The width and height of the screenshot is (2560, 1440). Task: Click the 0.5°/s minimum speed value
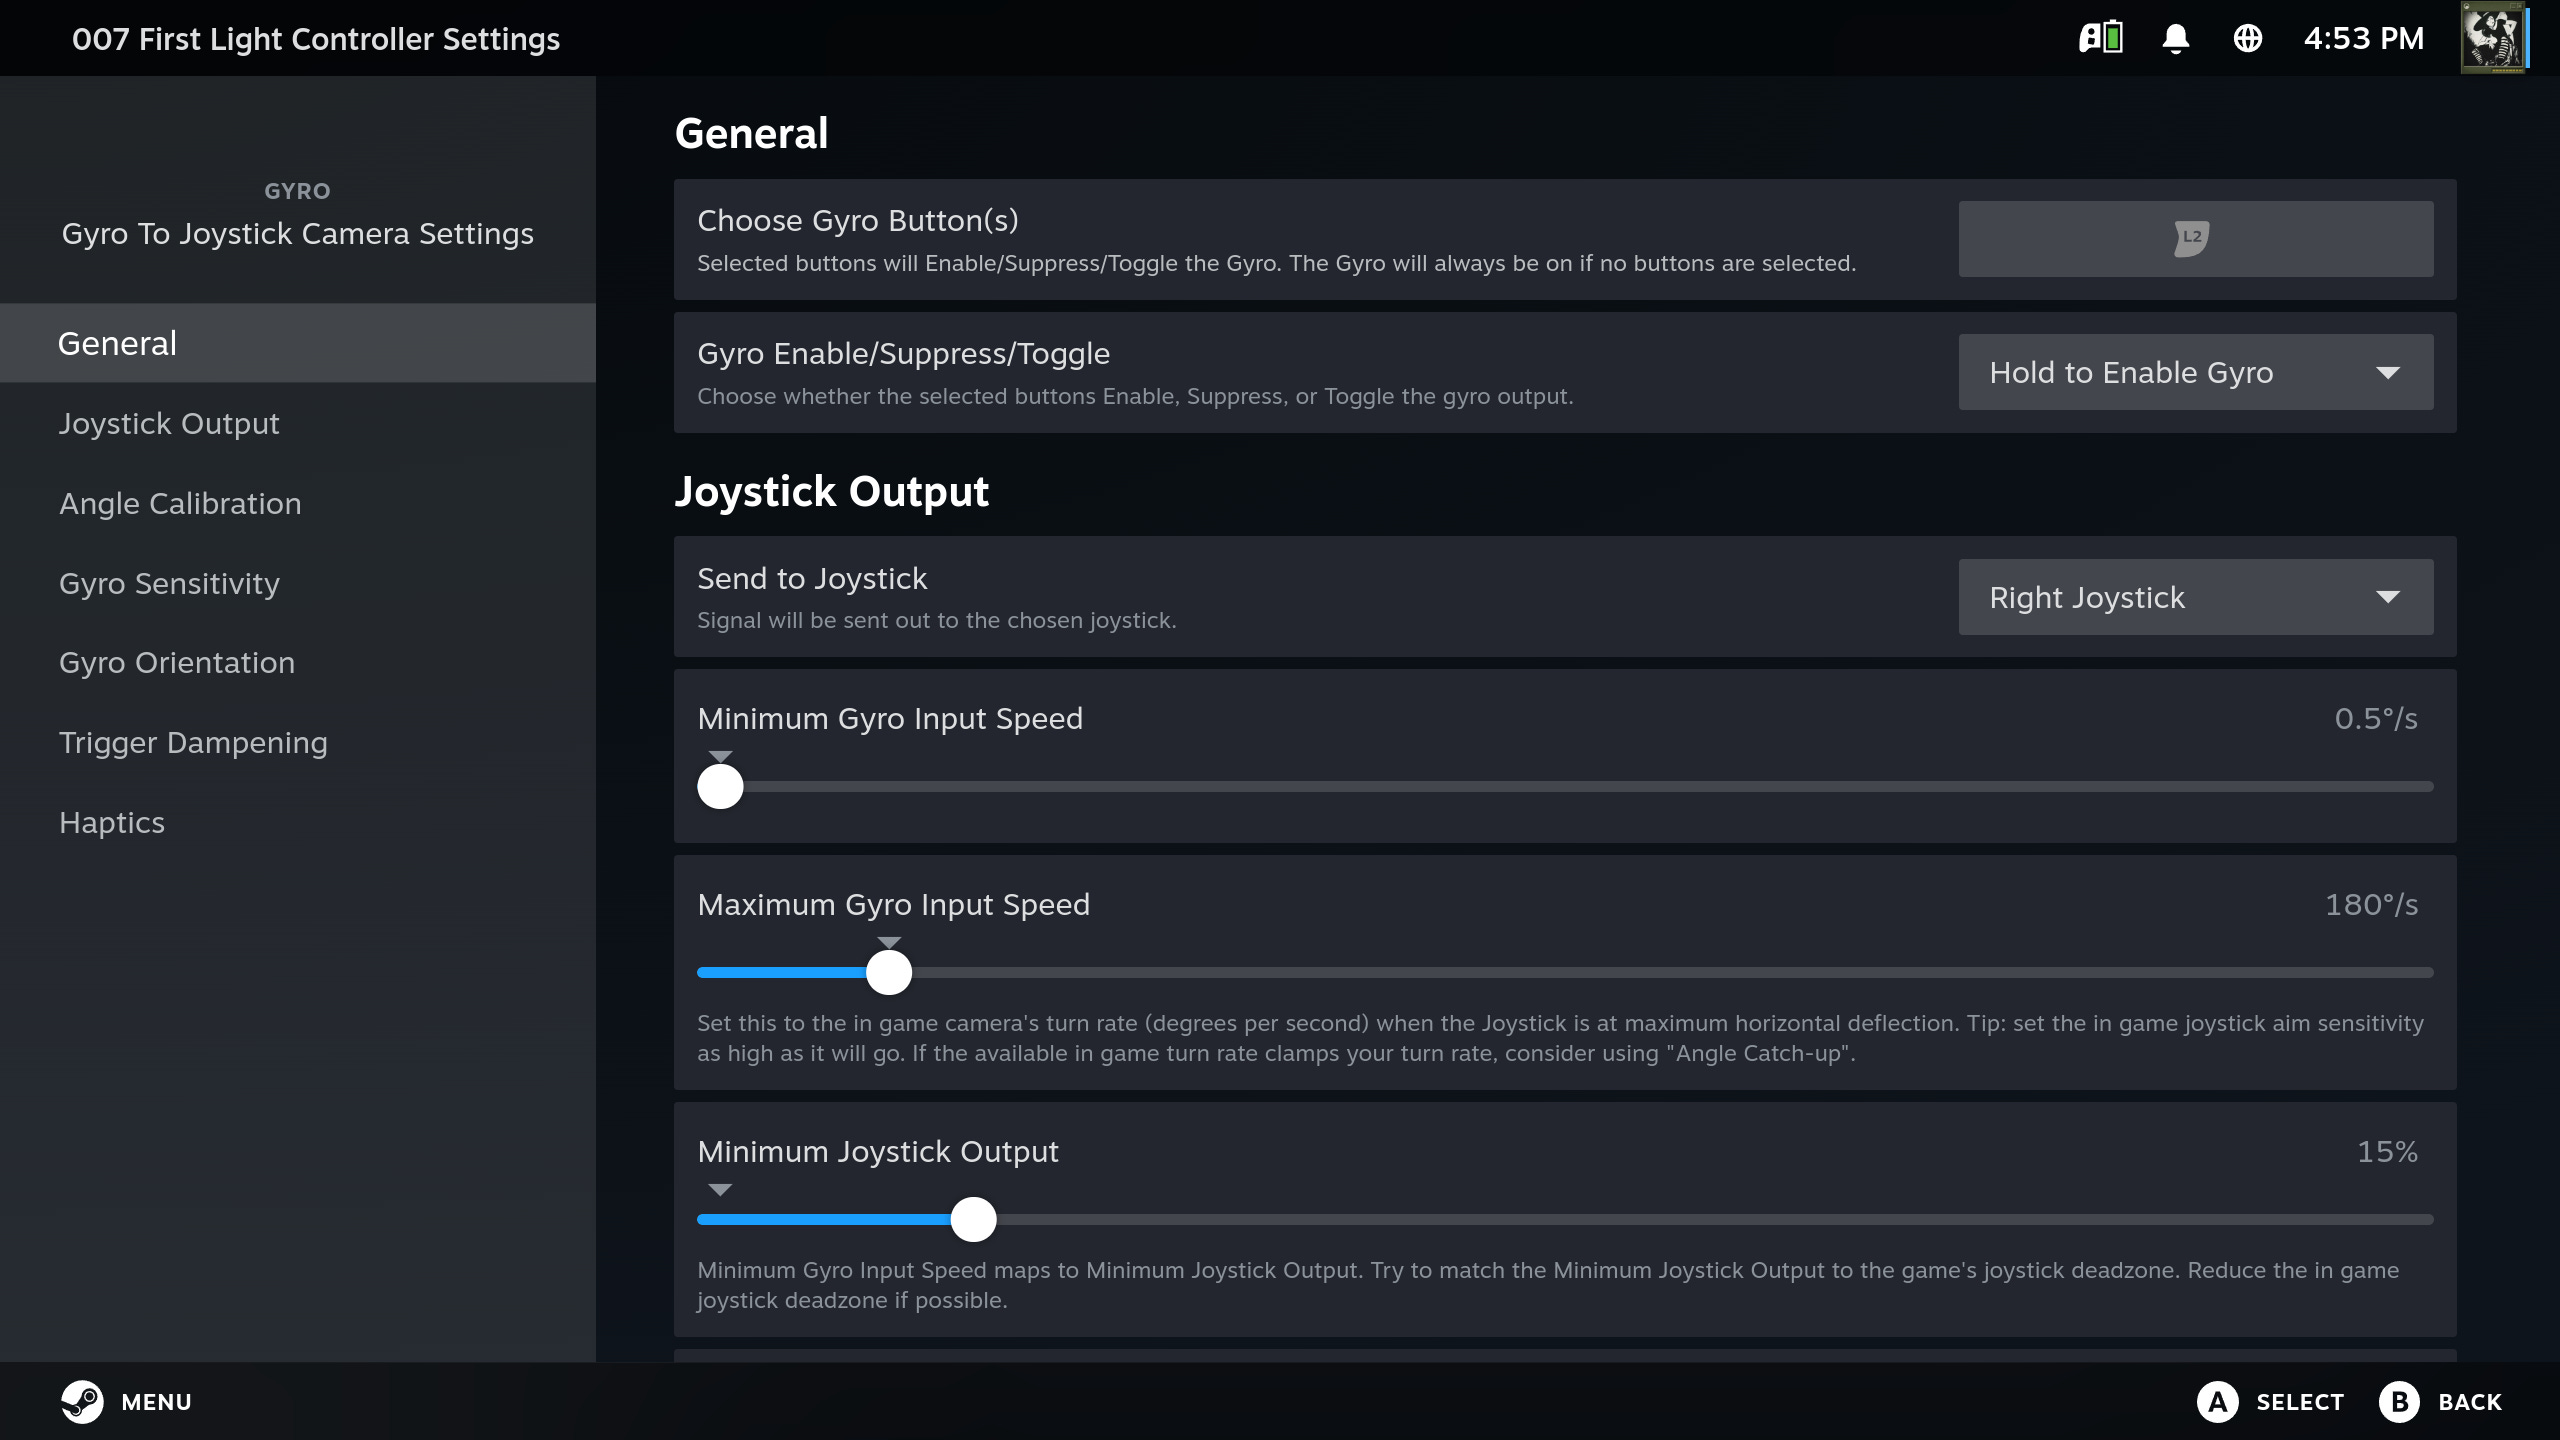tap(2375, 718)
